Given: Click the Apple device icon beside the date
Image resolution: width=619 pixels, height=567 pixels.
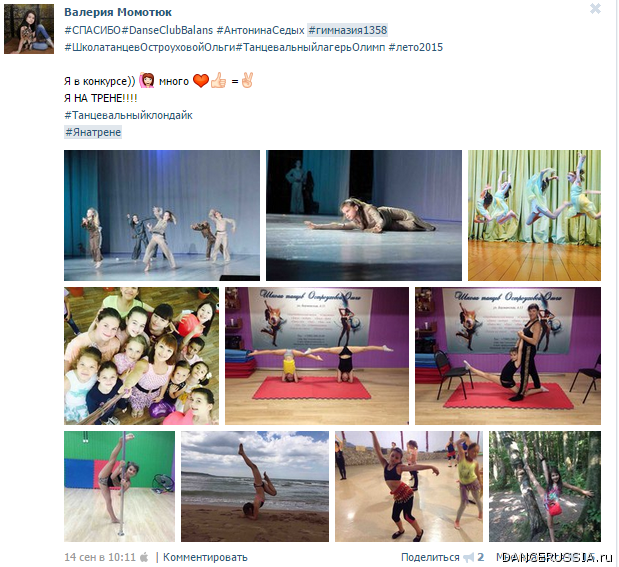Looking at the screenshot, I should pyautogui.click(x=144, y=557).
